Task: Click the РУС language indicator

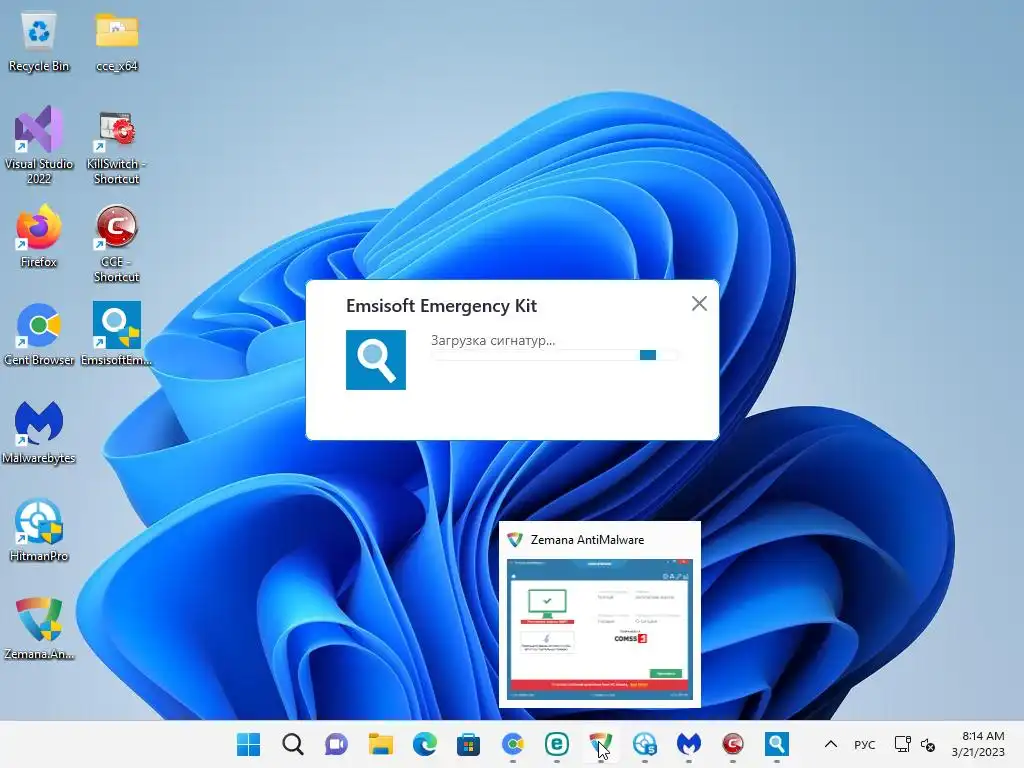Action: [x=865, y=744]
